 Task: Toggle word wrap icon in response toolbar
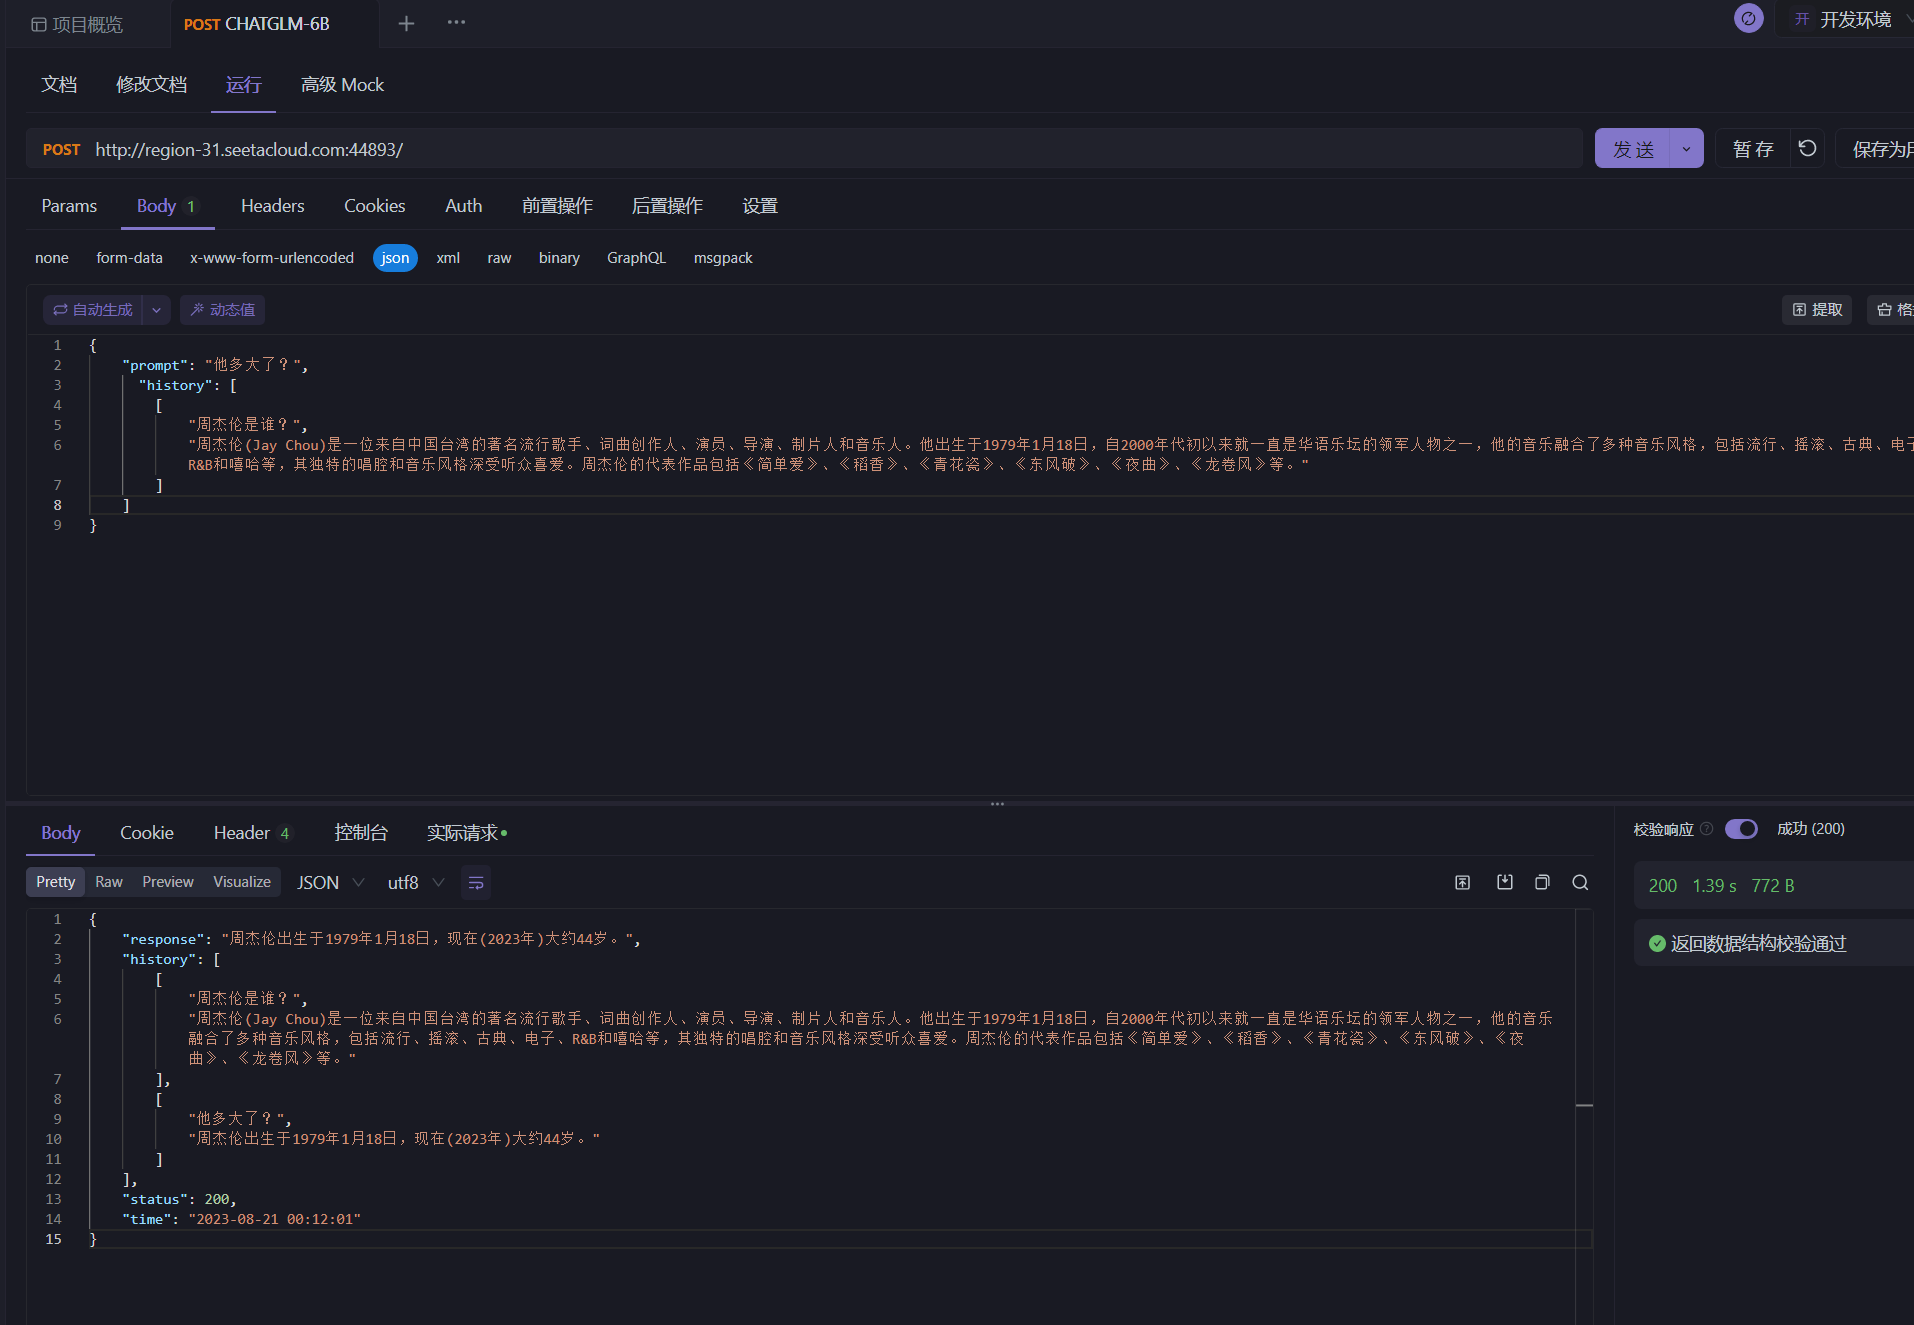[476, 883]
